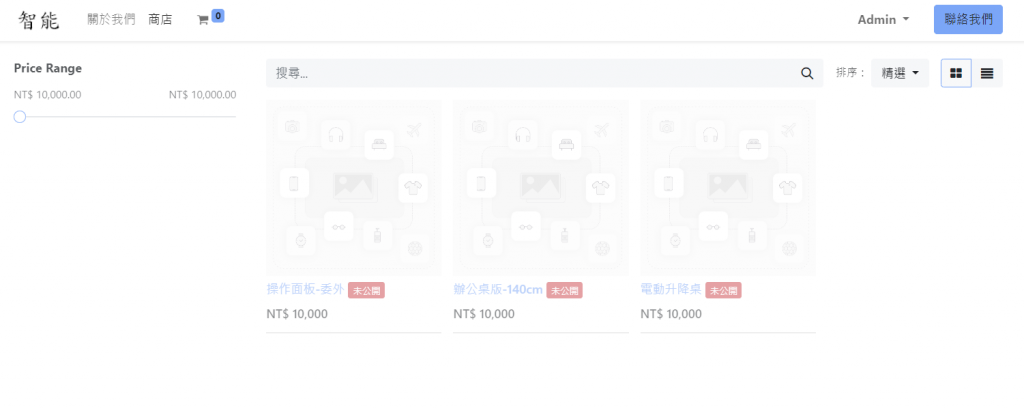Image resolution: width=1024 pixels, height=409 pixels.
Task: Expand the Admin user dropdown
Action: [x=883, y=19]
